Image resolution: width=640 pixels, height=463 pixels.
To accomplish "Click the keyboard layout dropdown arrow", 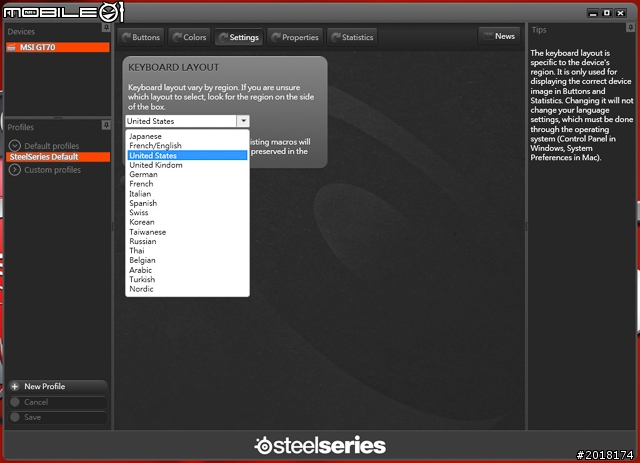I will 243,121.
